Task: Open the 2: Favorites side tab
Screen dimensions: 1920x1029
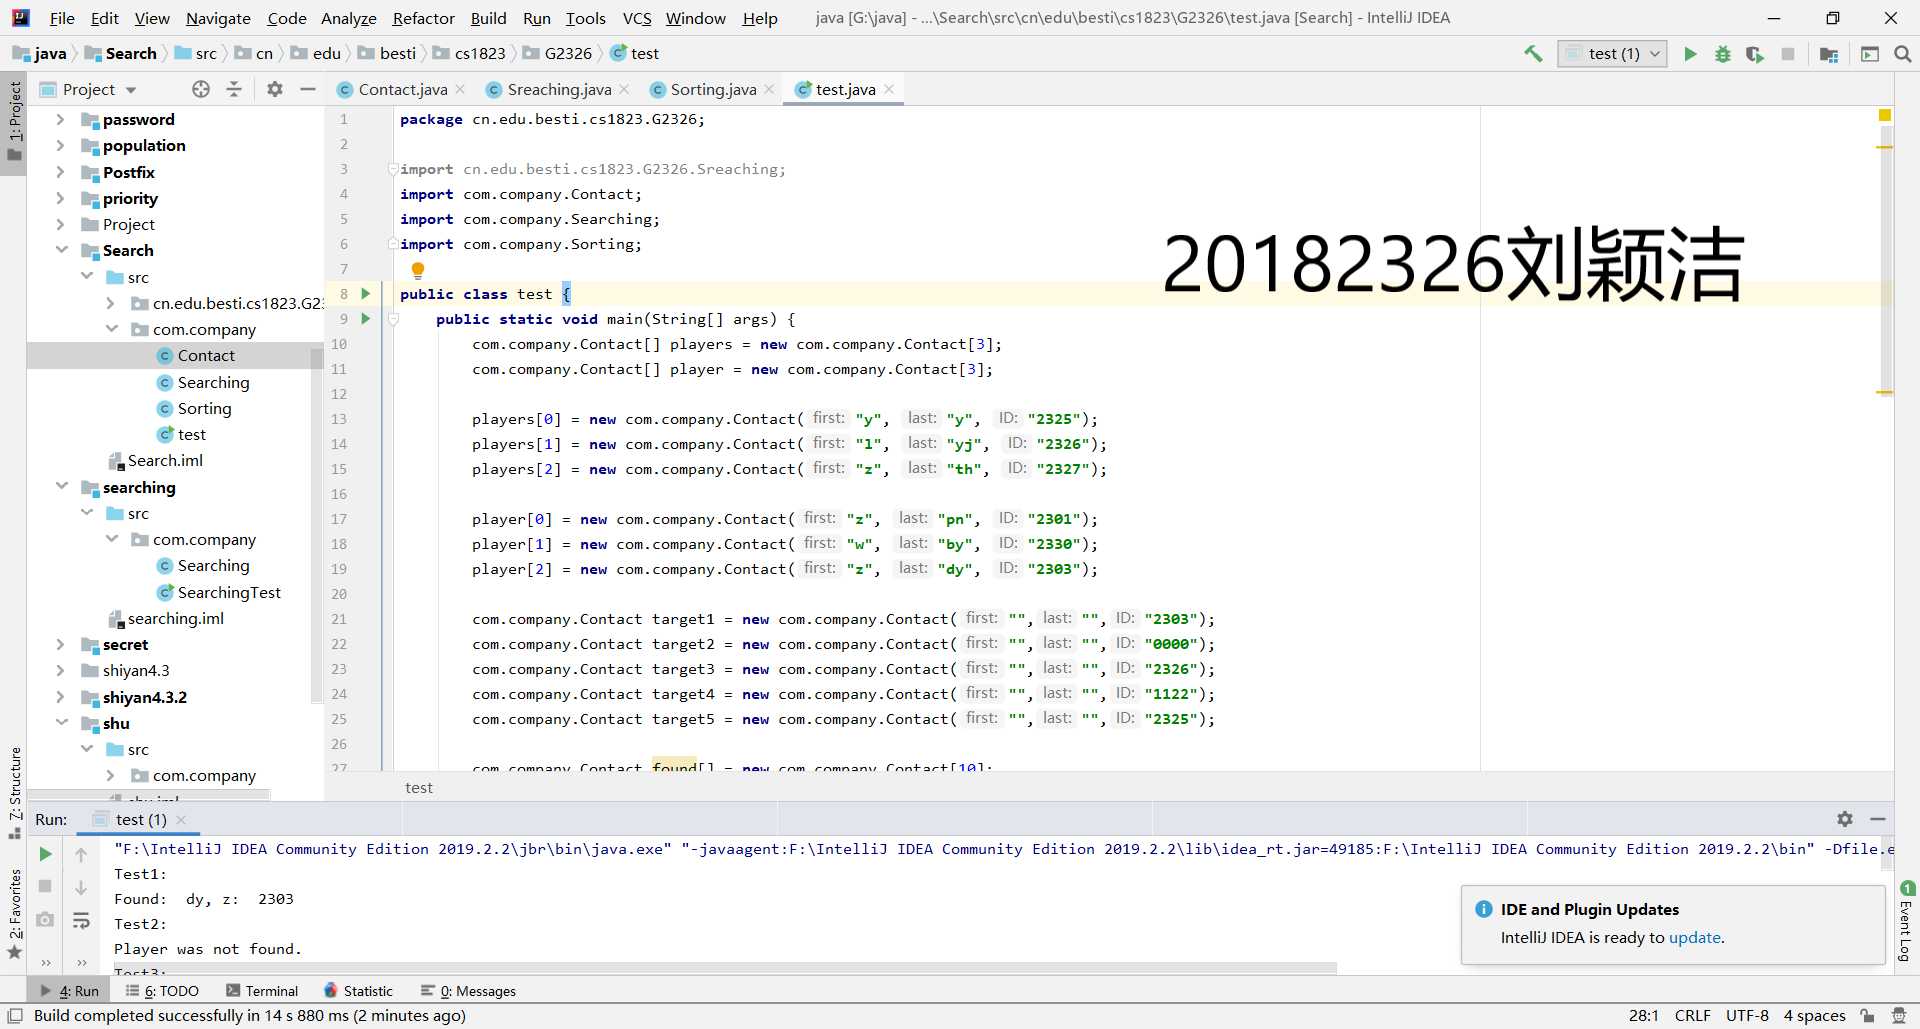Action: tap(15, 914)
